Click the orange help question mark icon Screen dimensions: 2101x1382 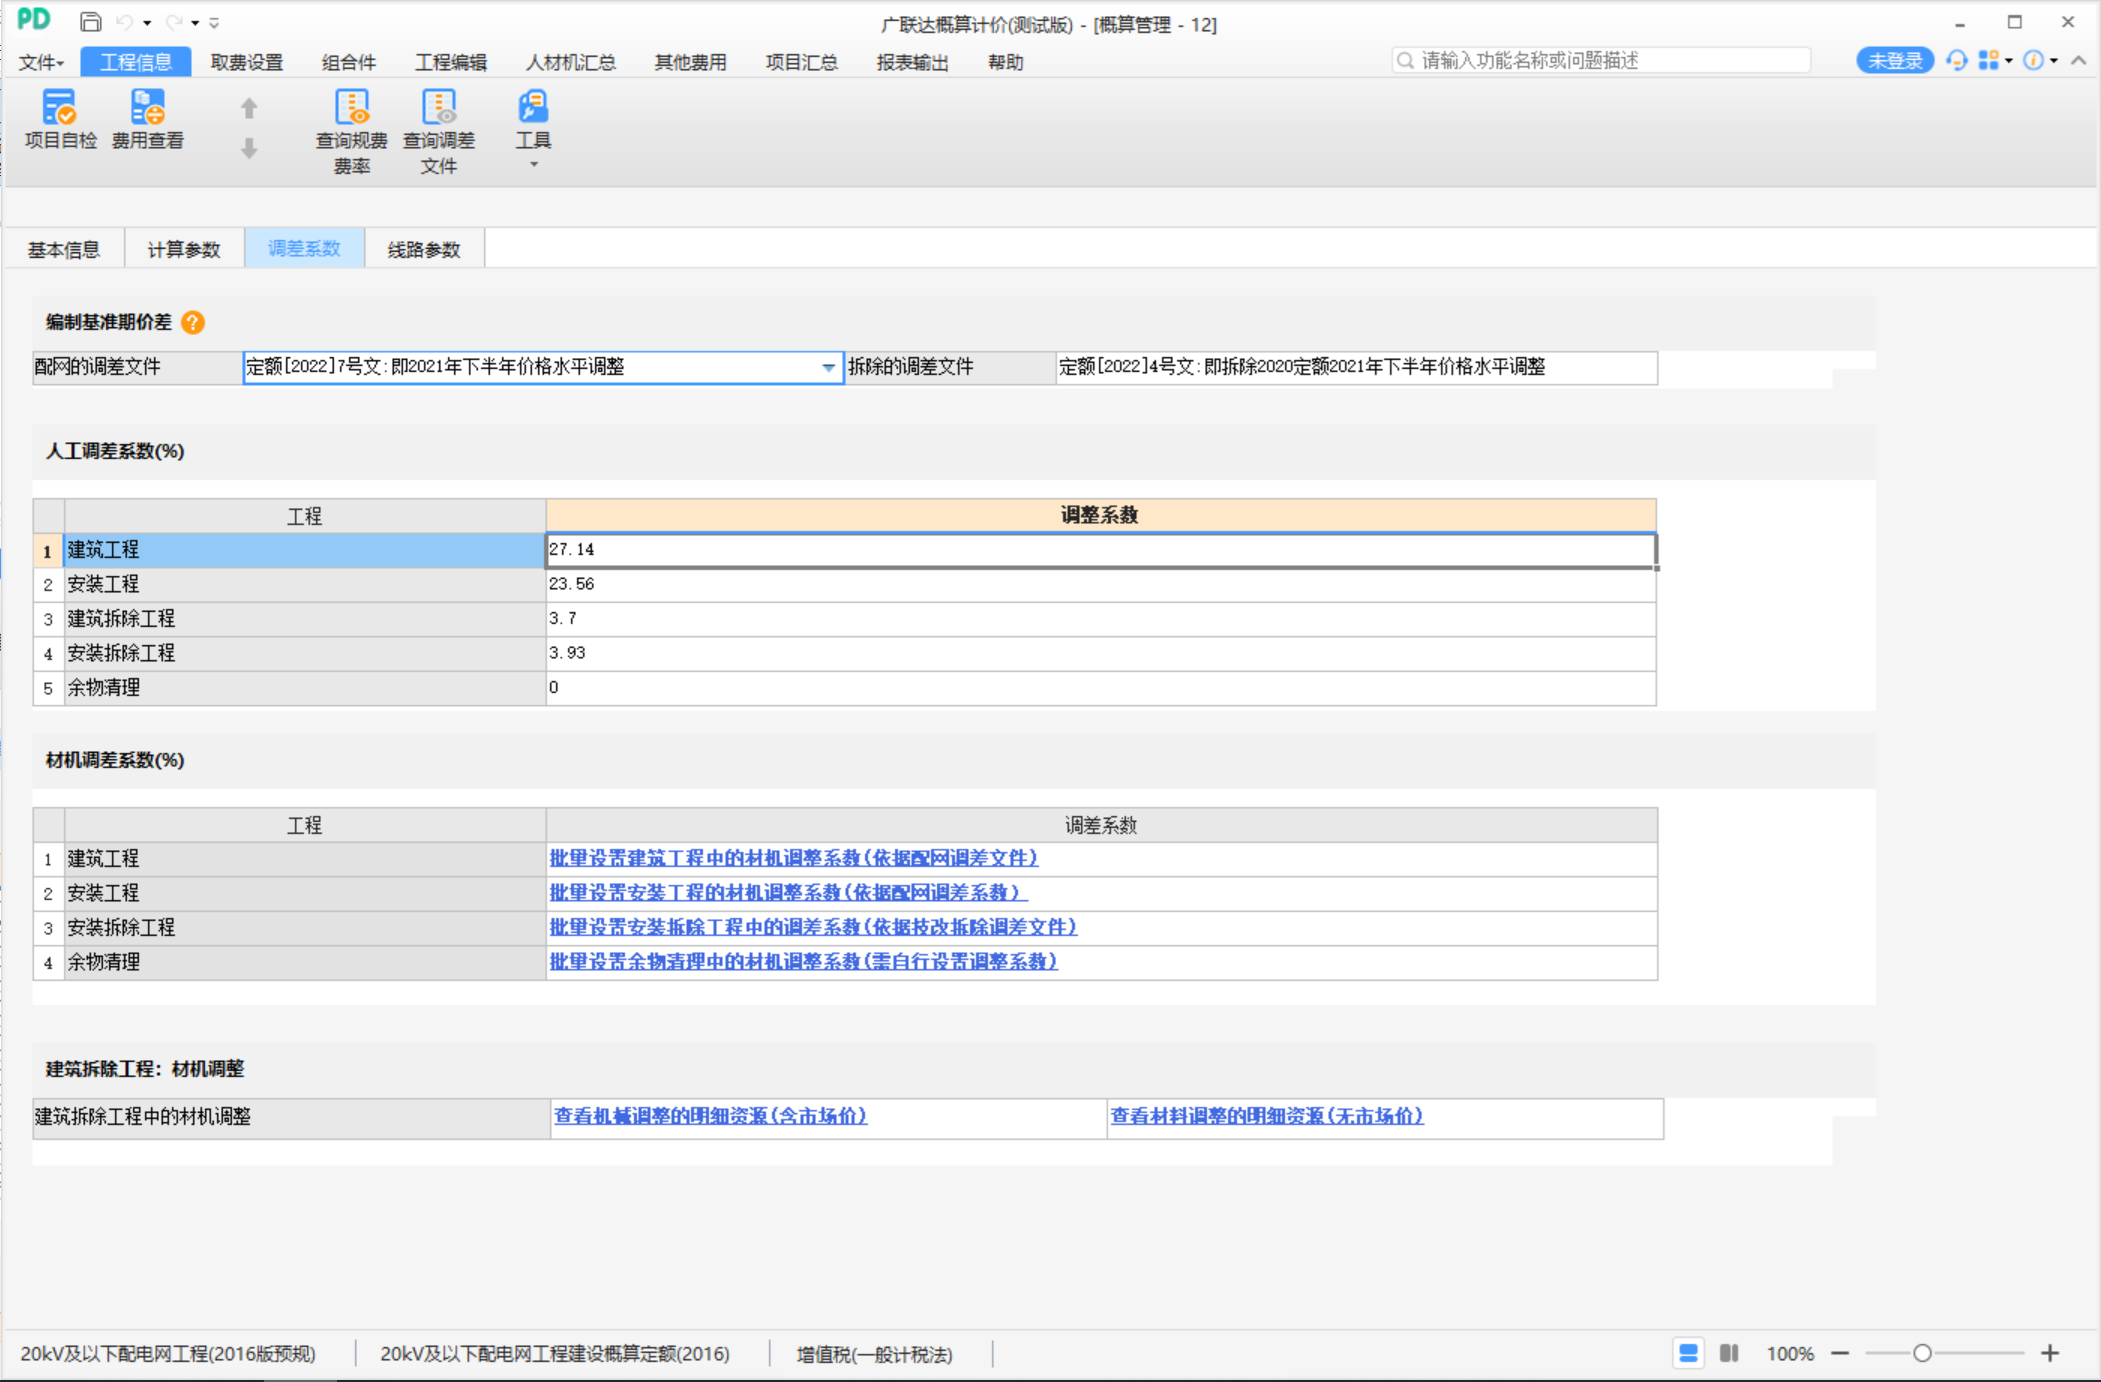pyautogui.click(x=193, y=322)
